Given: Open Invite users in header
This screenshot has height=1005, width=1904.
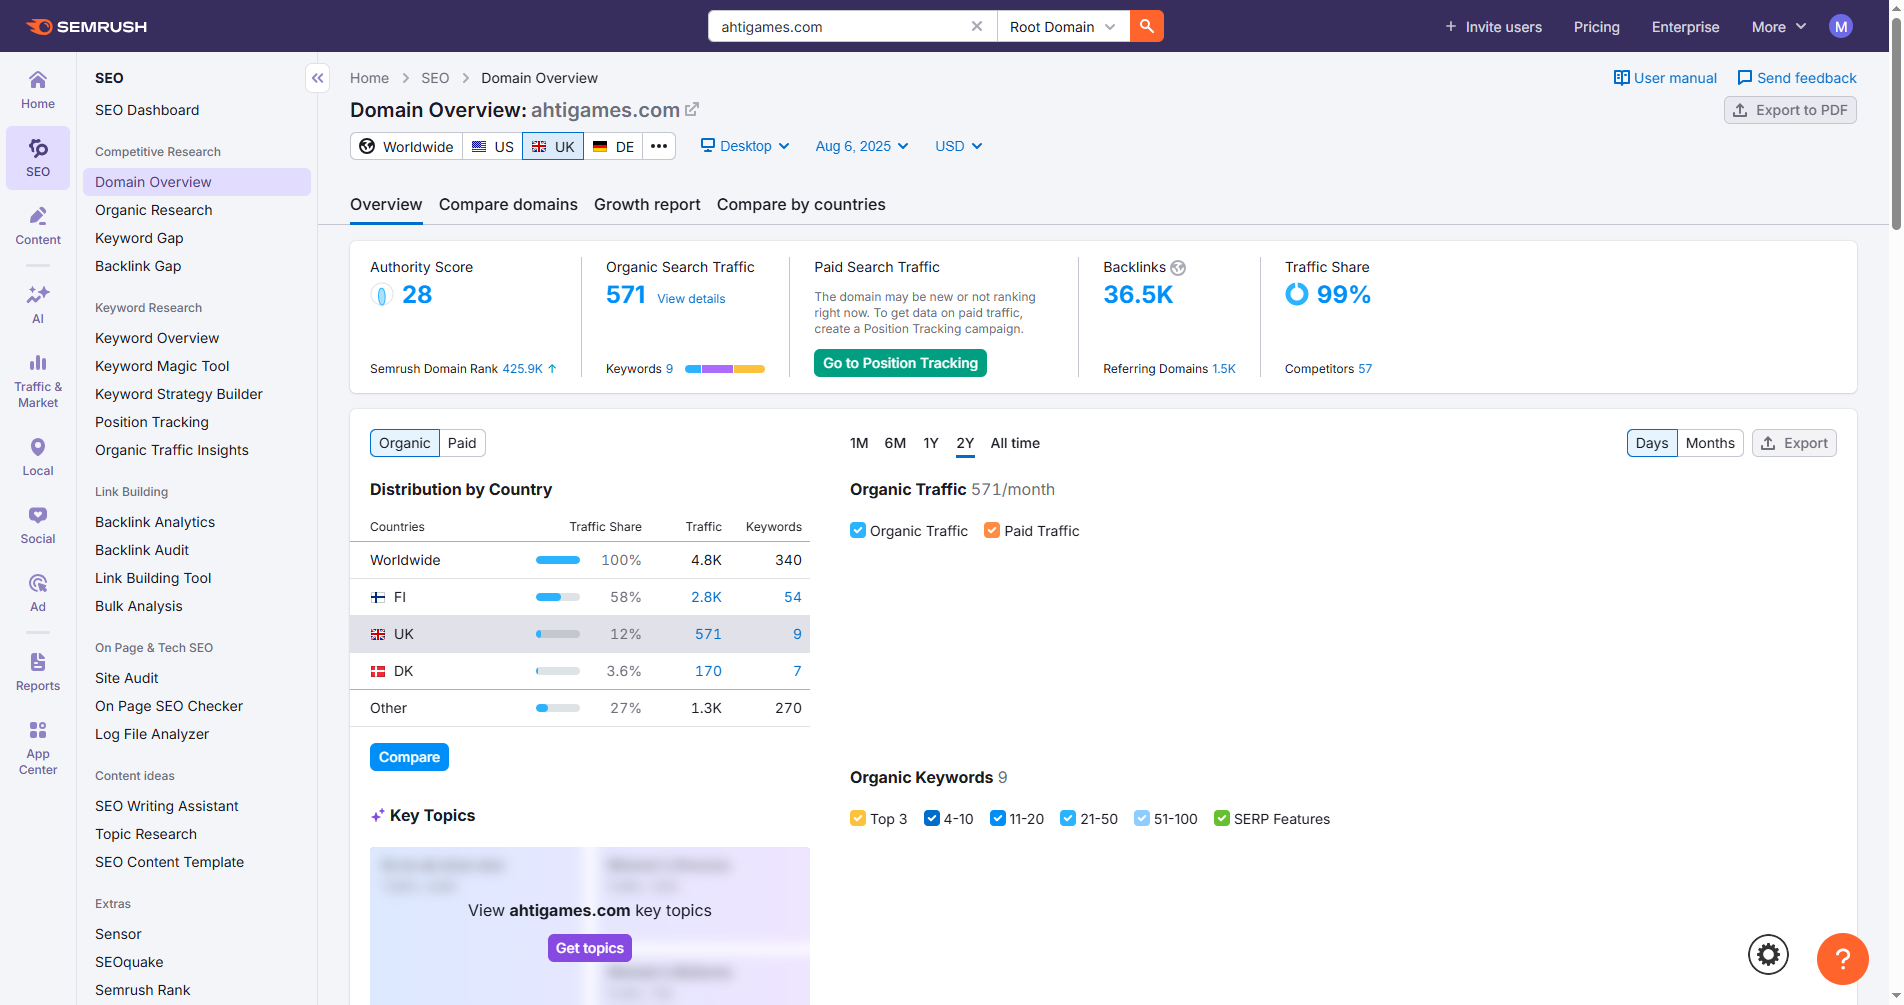Looking at the screenshot, I should pyautogui.click(x=1493, y=27).
